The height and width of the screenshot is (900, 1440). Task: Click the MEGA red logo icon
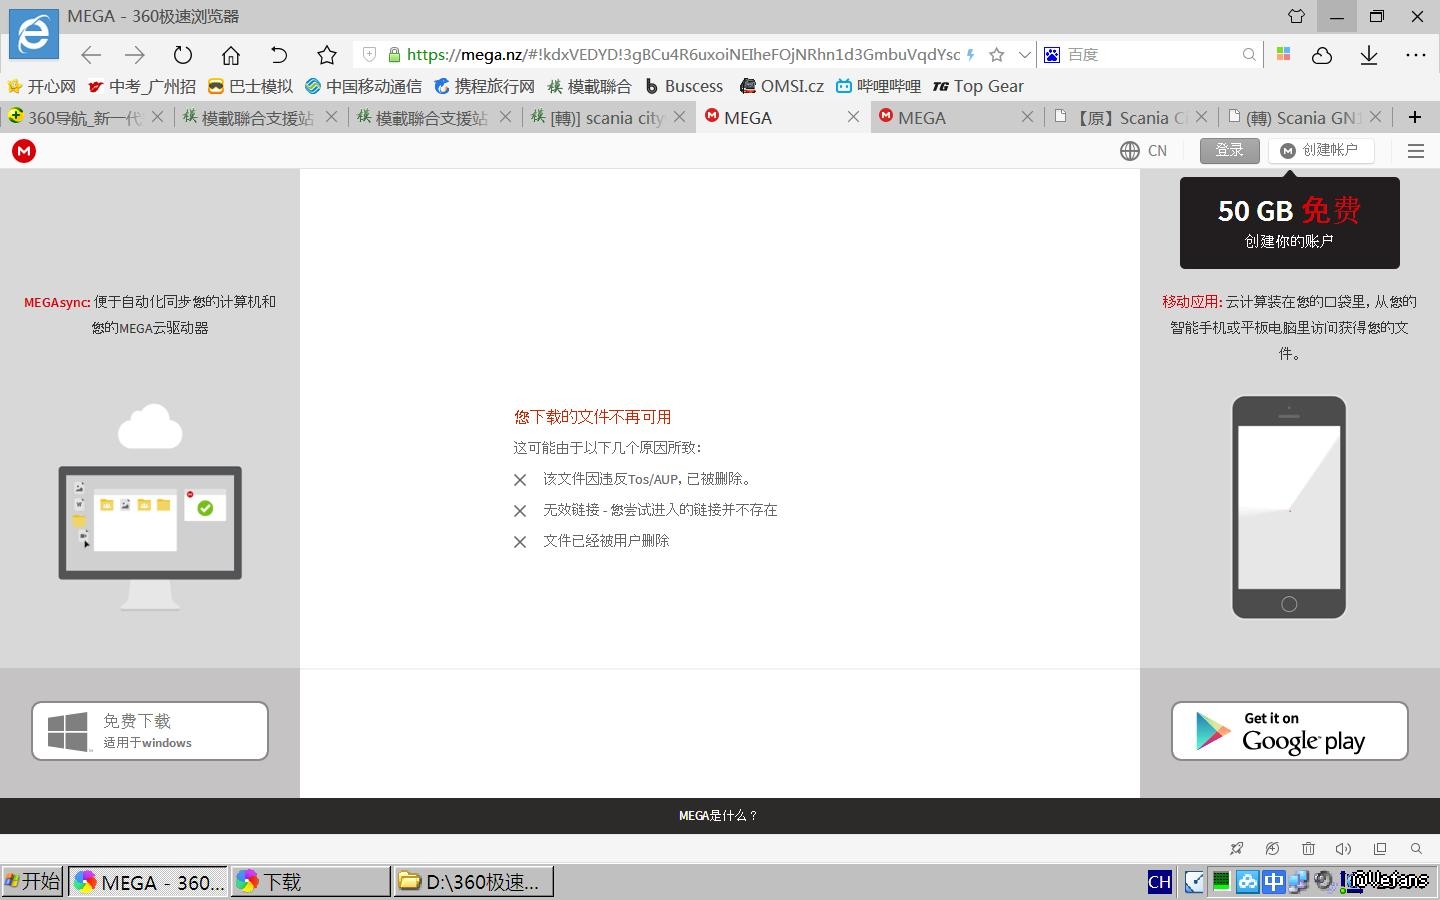pos(24,151)
